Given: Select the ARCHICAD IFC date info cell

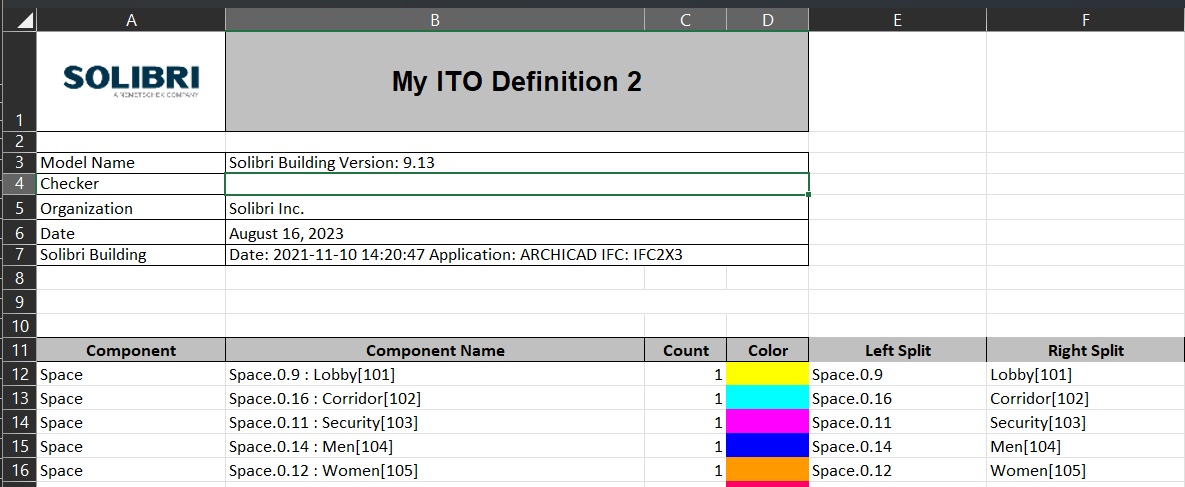Looking at the screenshot, I should tap(517, 255).
